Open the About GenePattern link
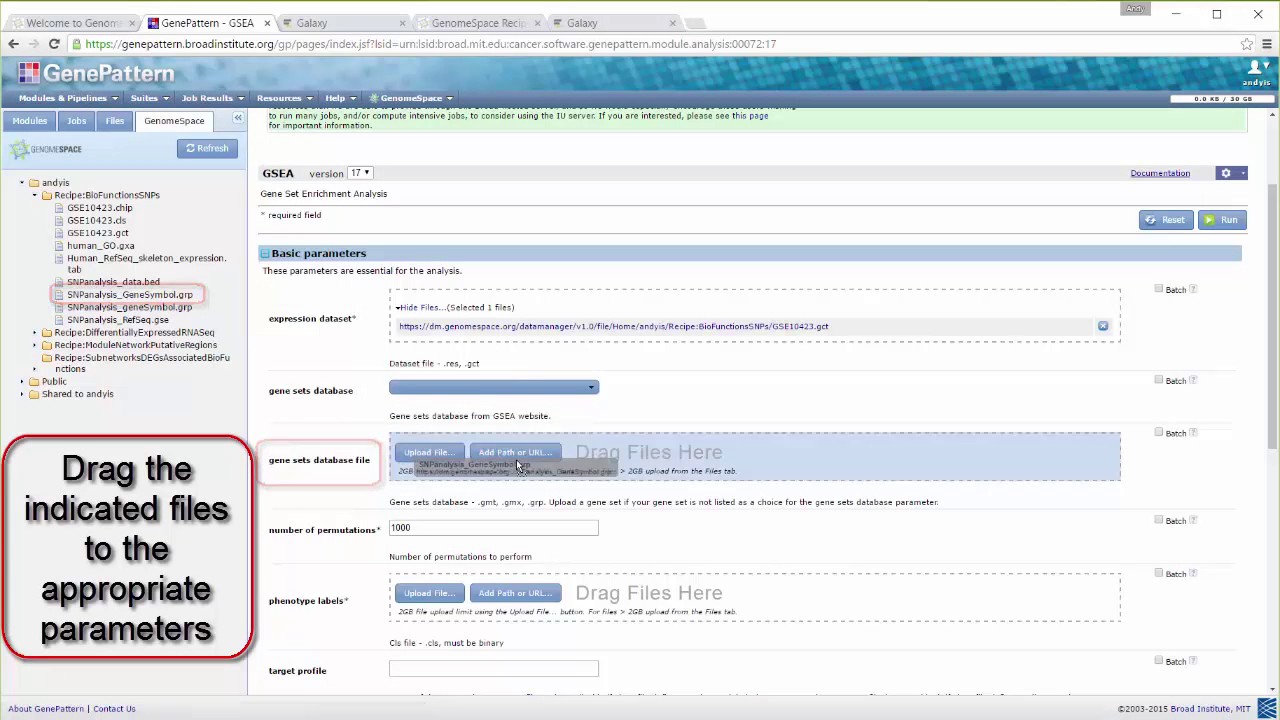 [x=46, y=709]
